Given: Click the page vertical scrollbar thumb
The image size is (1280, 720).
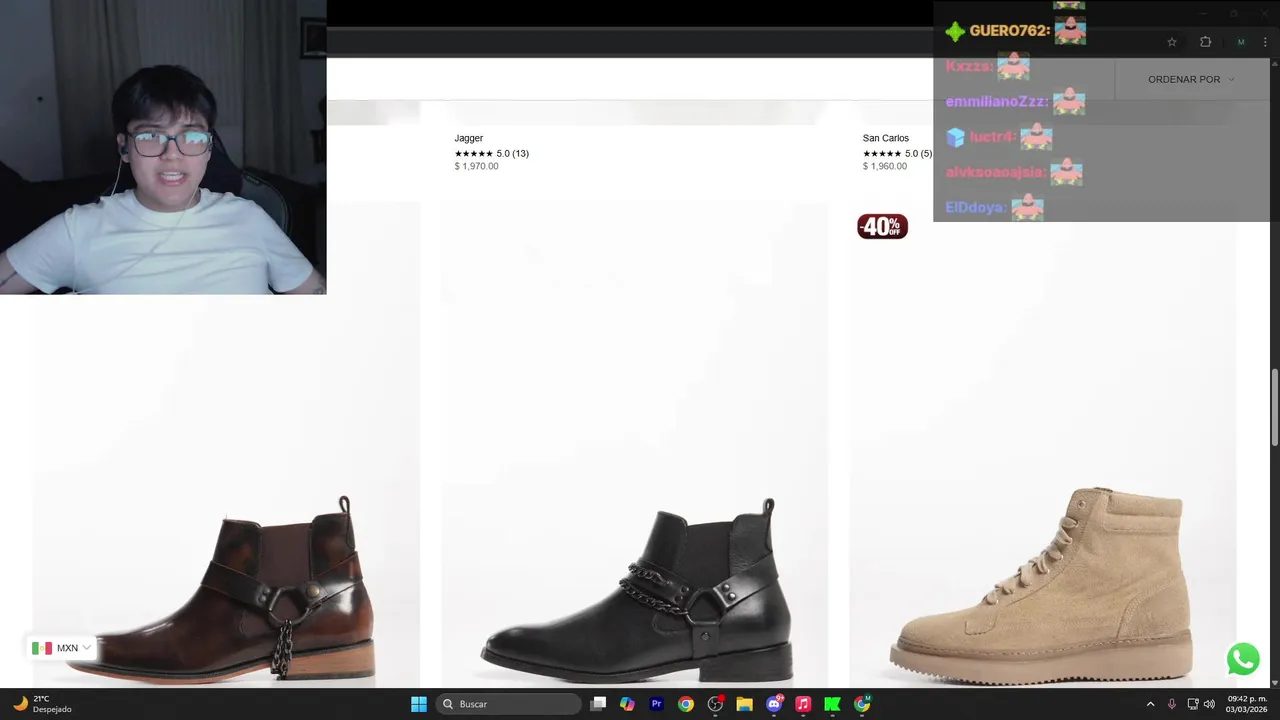Looking at the screenshot, I should point(1275,408).
